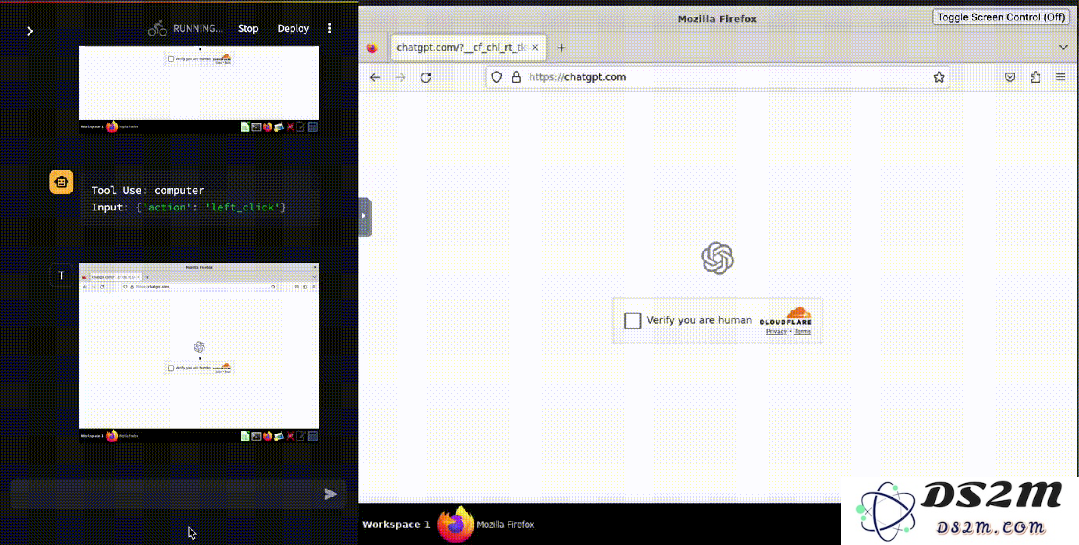The width and height of the screenshot is (1079, 545).
Task: Expand the sidebar with the chevron arrow
Action: pos(30,31)
